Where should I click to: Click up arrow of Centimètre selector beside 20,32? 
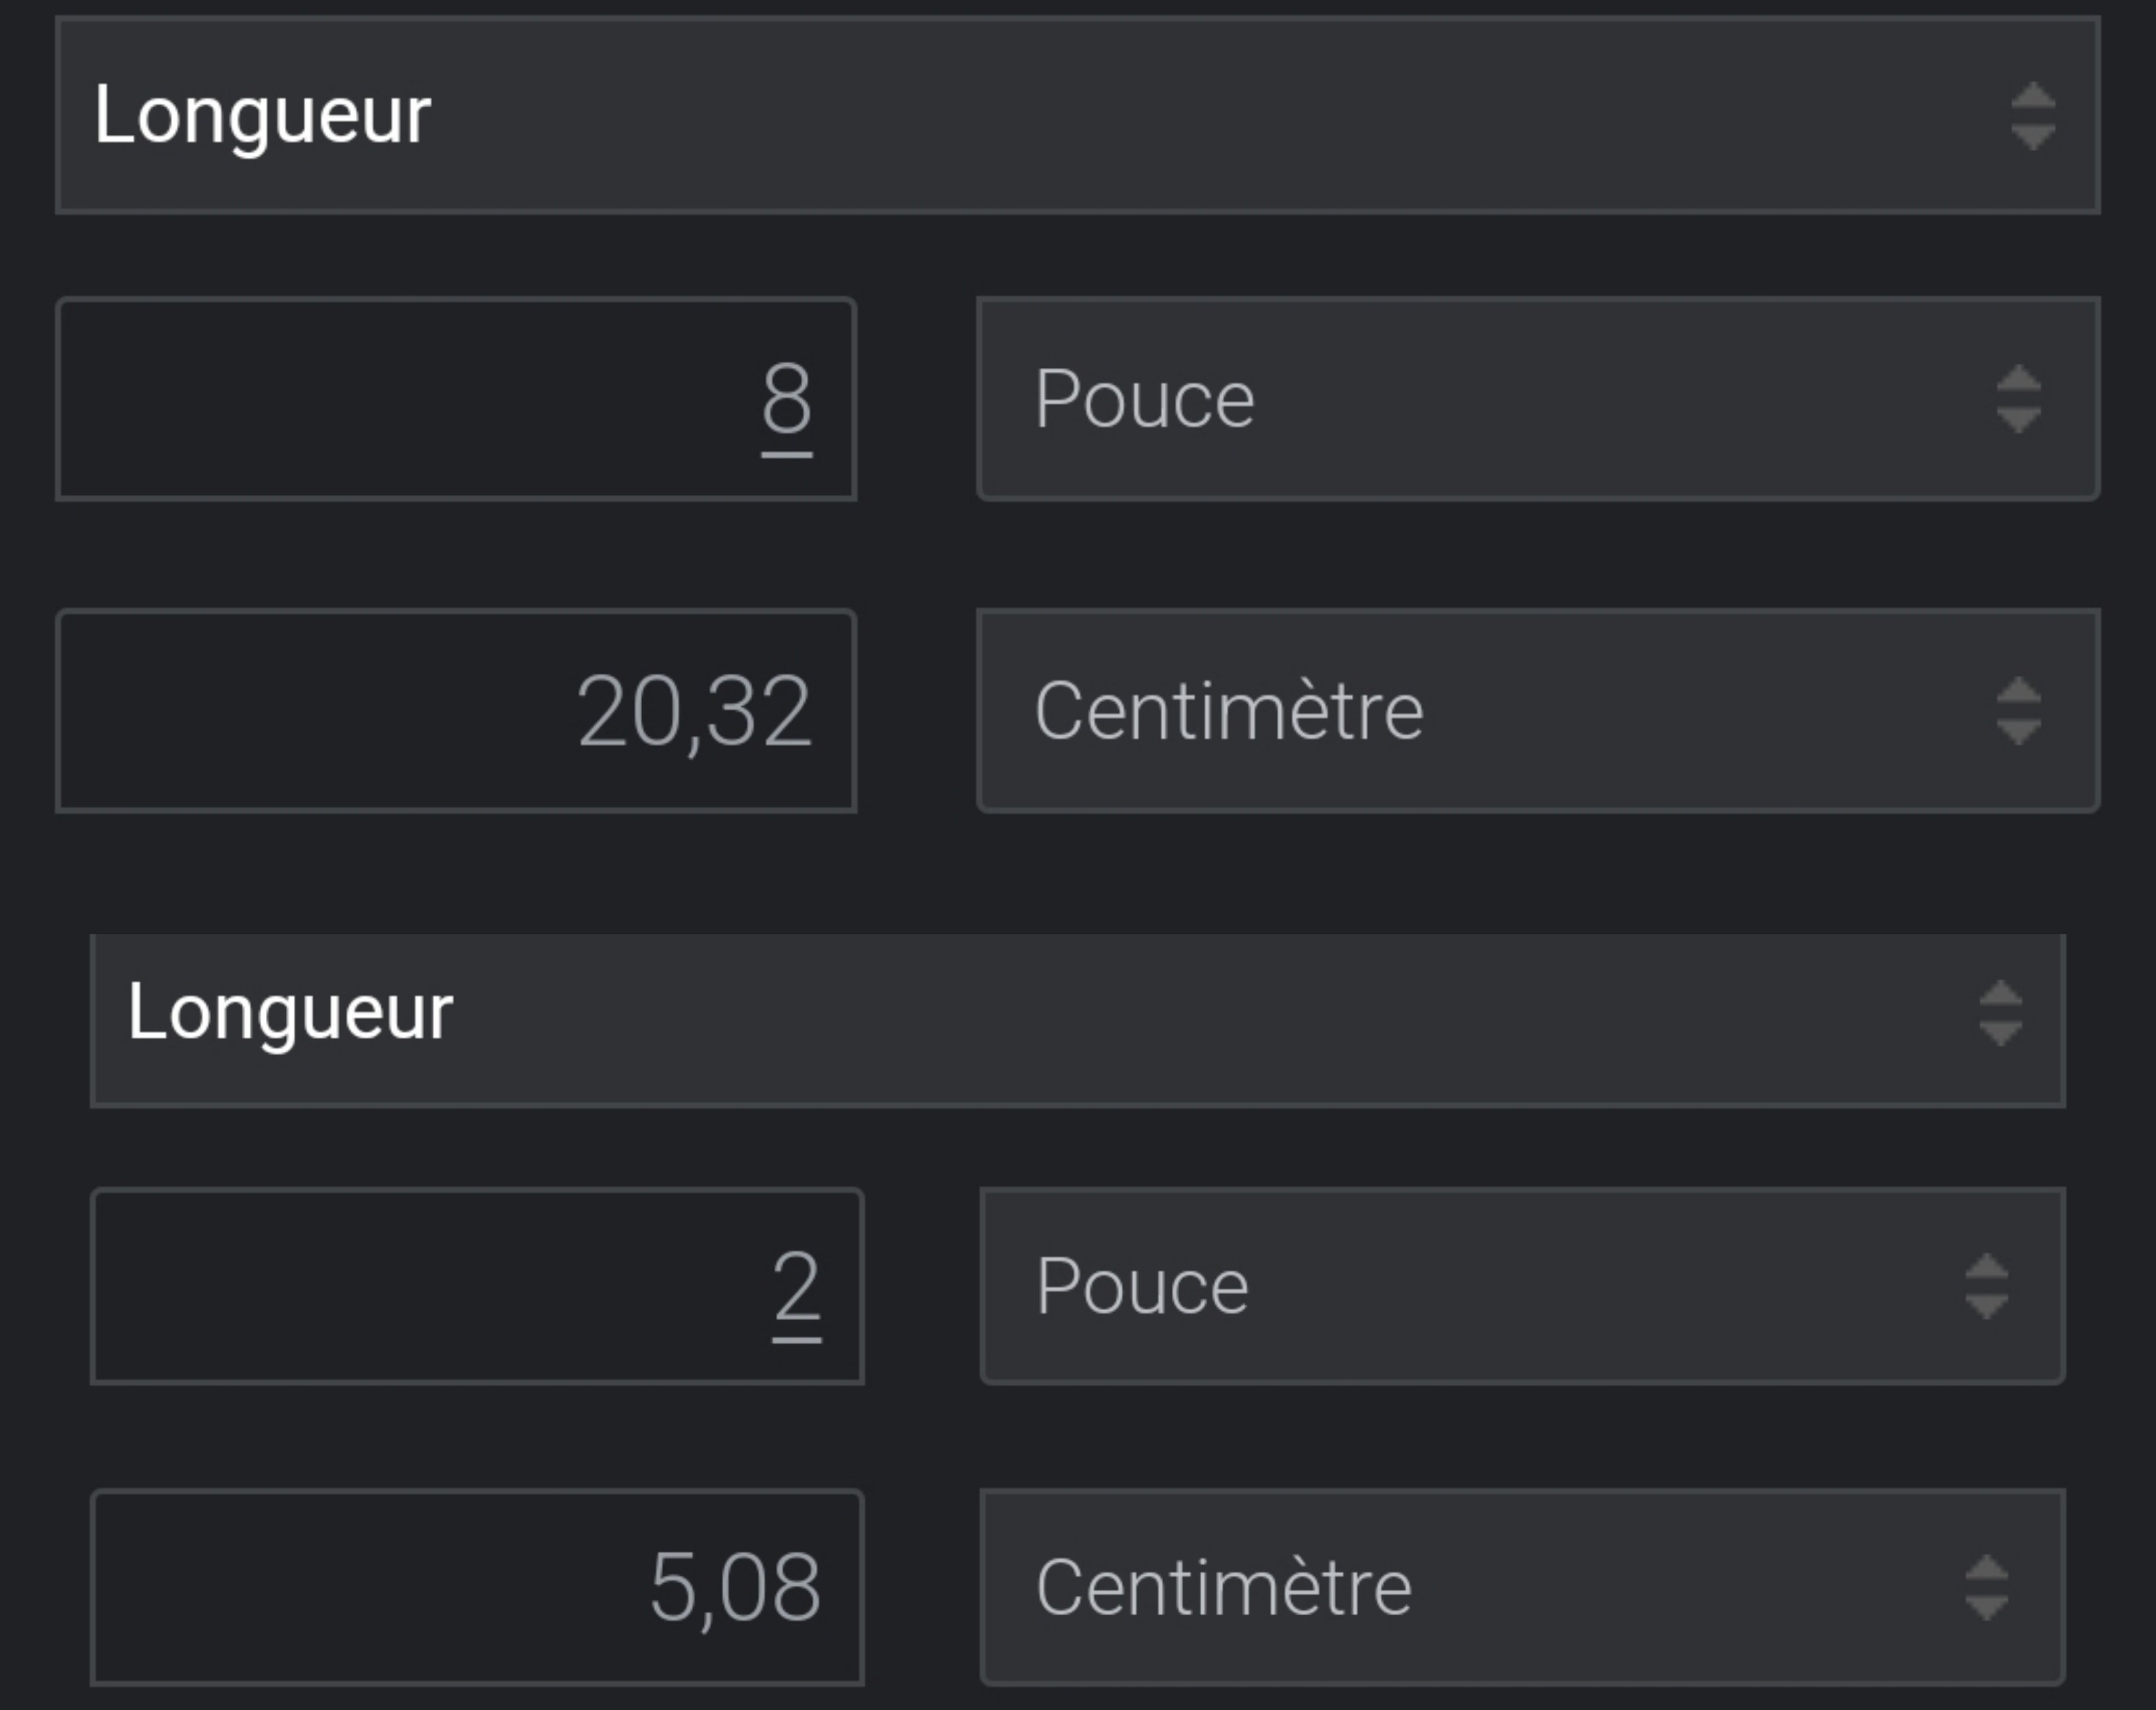[x=2018, y=691]
